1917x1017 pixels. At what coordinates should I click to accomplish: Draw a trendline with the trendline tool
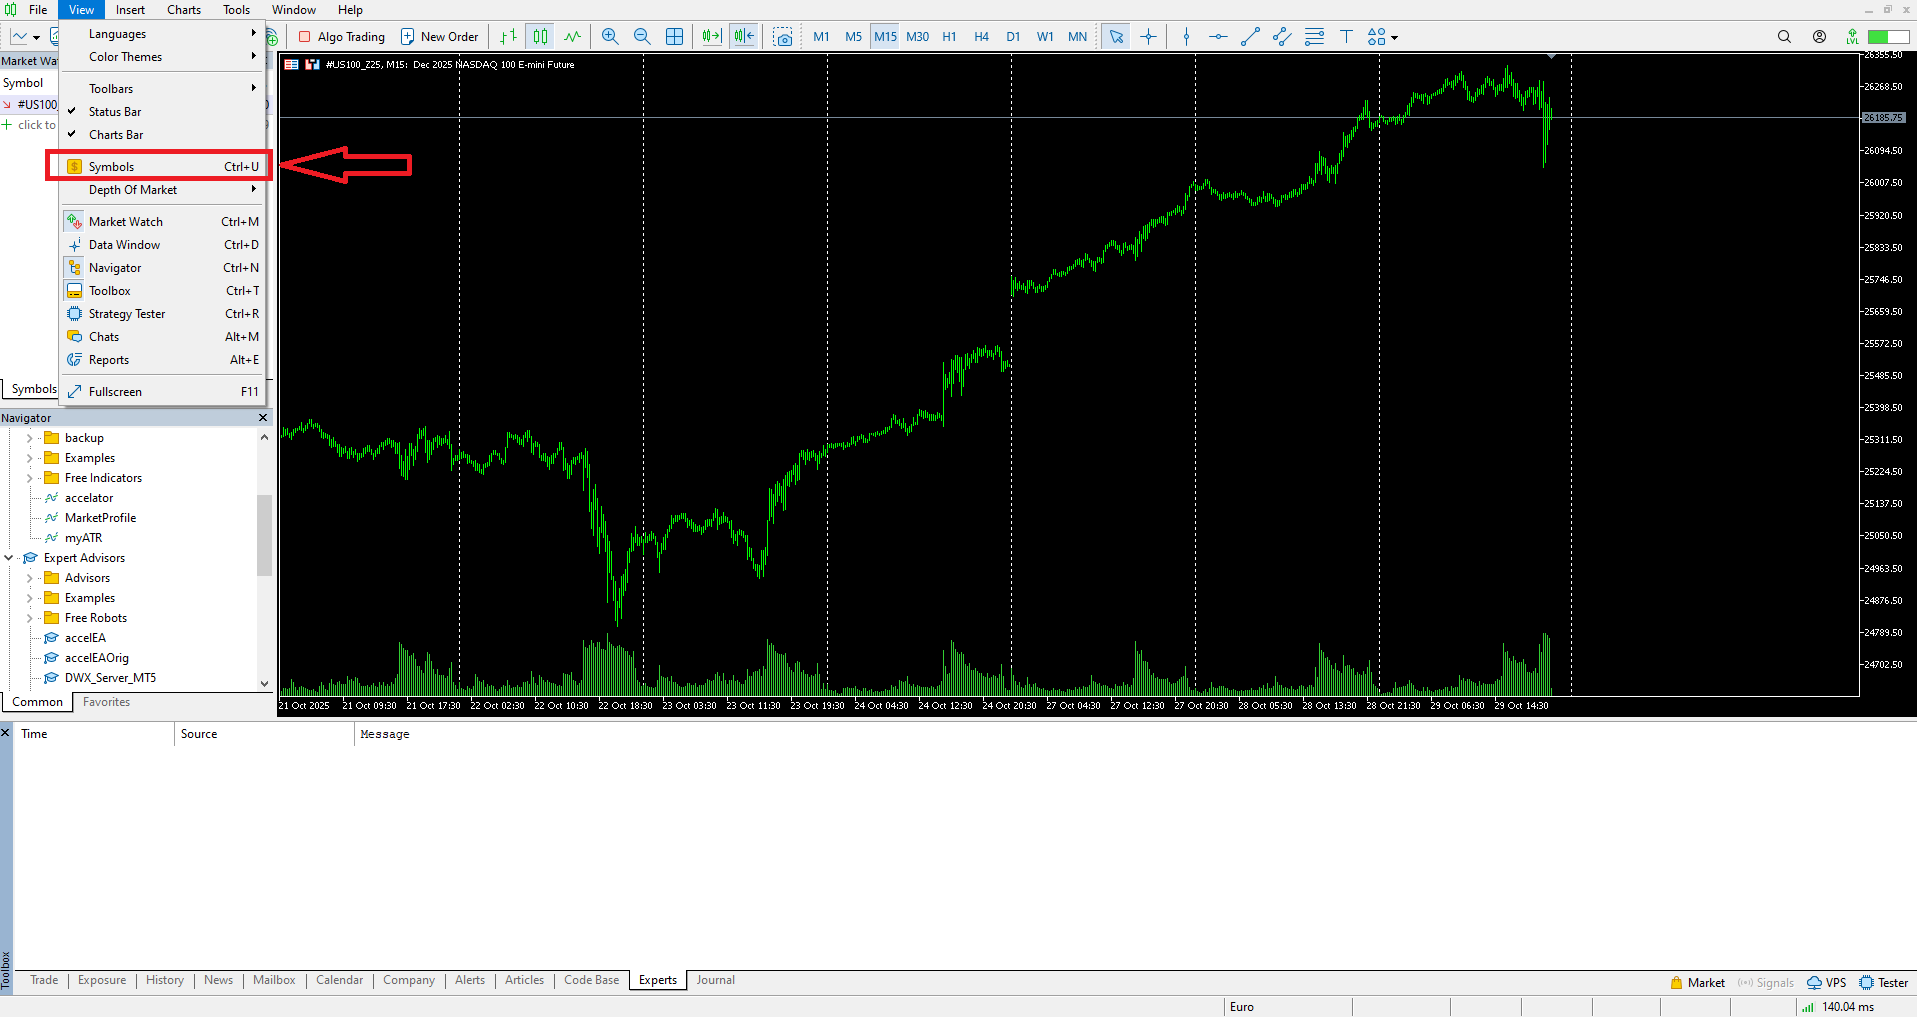point(1250,37)
